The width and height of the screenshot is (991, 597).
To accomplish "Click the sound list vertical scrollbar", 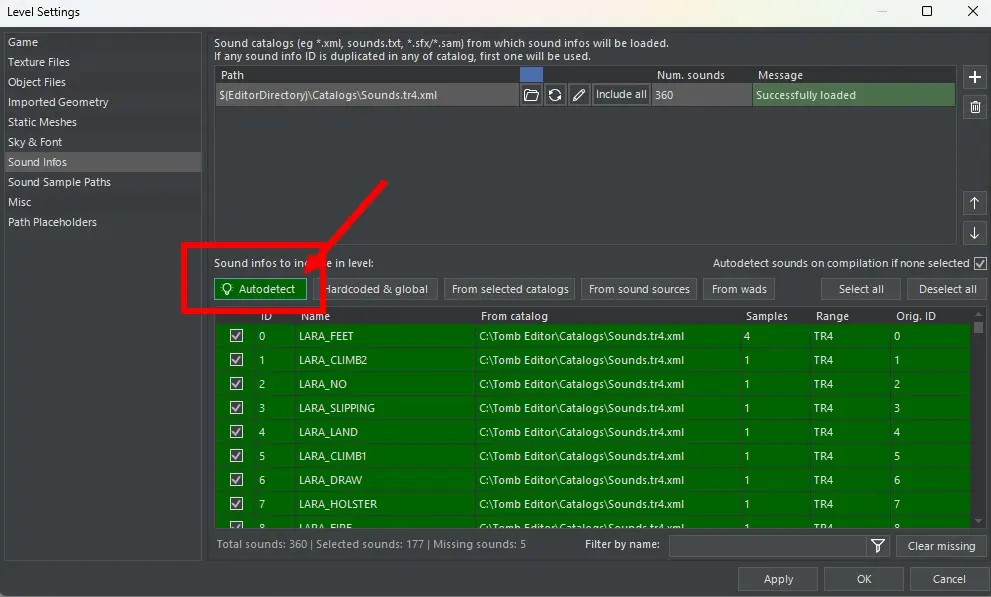I will tap(978, 420).
